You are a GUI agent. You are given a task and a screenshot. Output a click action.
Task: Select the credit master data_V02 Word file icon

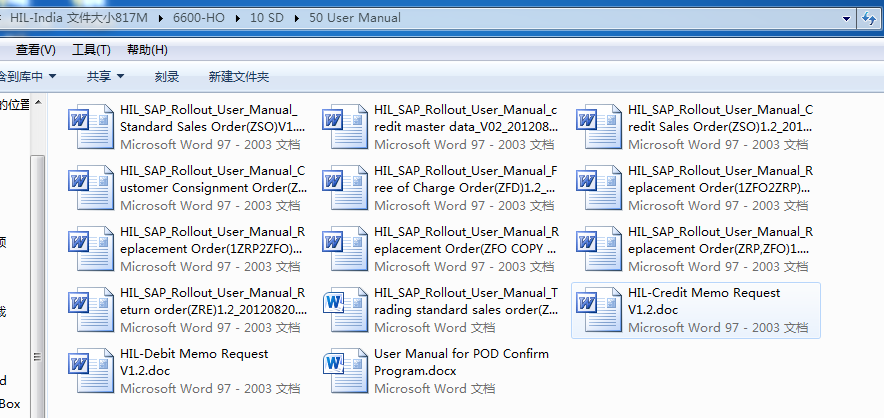pos(345,126)
